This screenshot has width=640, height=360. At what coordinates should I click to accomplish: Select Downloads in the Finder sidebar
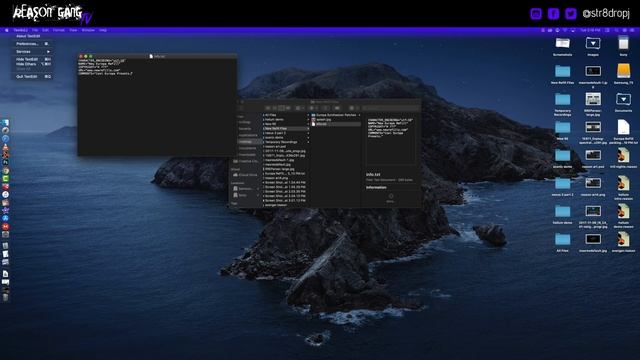(247, 155)
